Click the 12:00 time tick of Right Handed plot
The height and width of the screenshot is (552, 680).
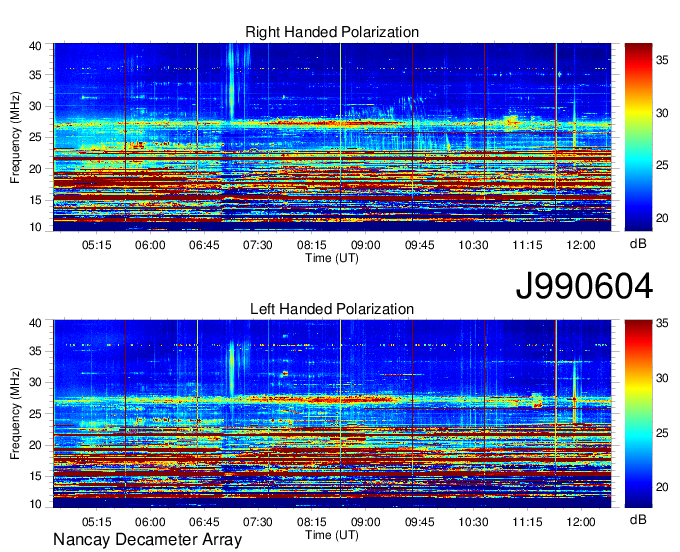(x=581, y=245)
